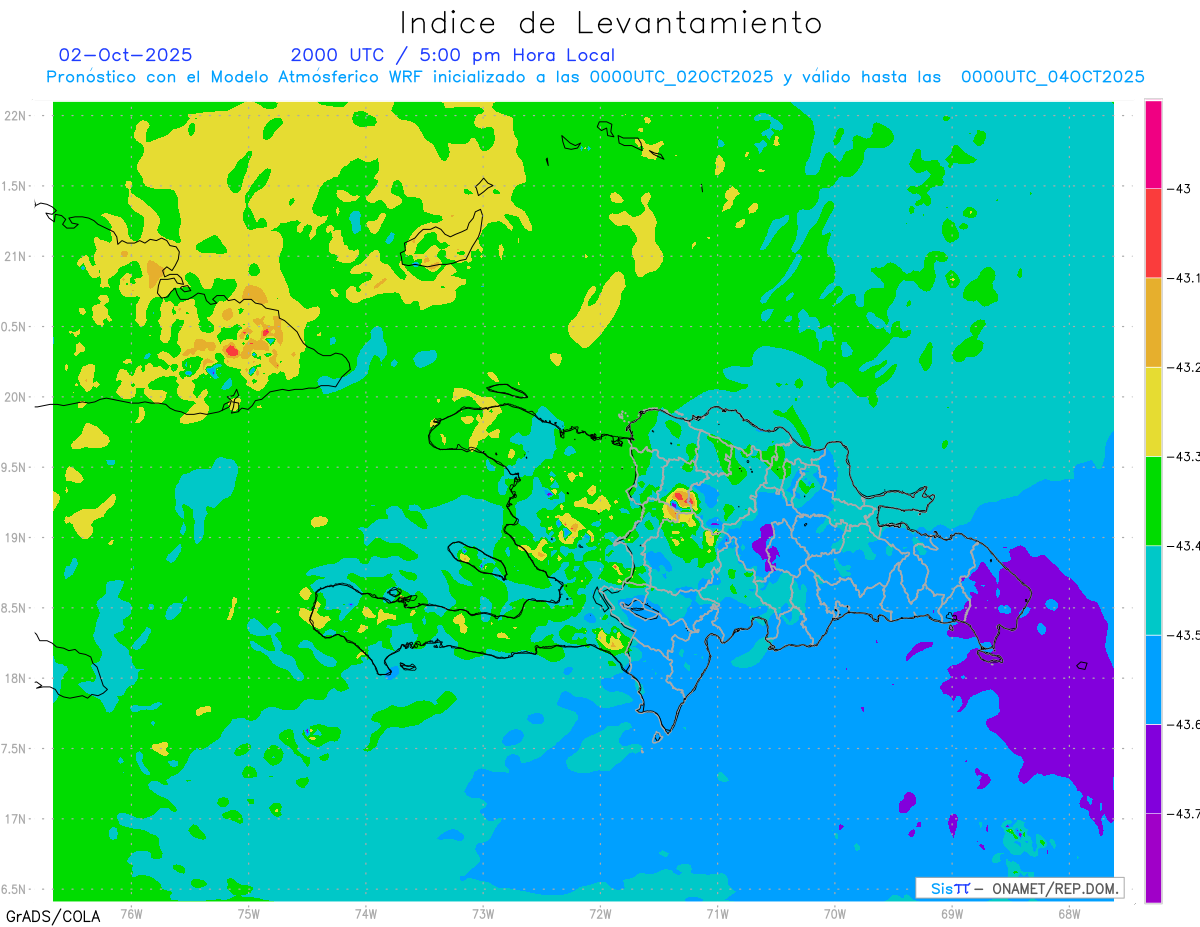1200x927 pixels.
Task: Select the '76W' longitude axis label
Action: [x=131, y=912]
